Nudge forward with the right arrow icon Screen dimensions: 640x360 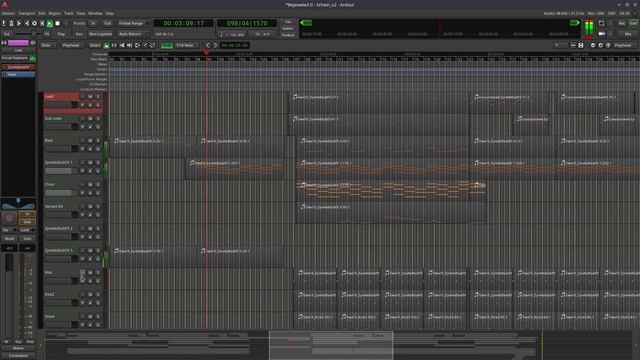(x=216, y=45)
